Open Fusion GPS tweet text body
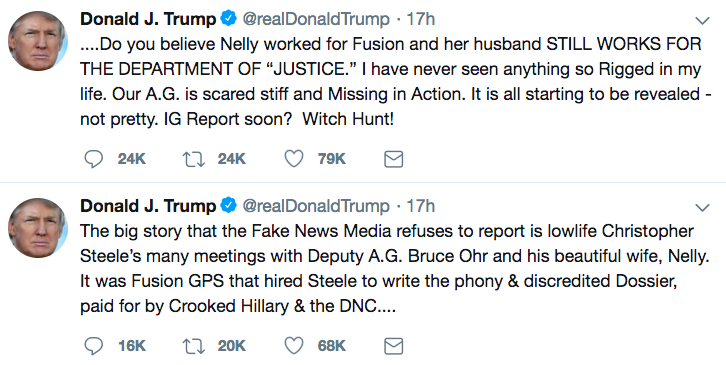This screenshot has width=726, height=365. coord(394,269)
